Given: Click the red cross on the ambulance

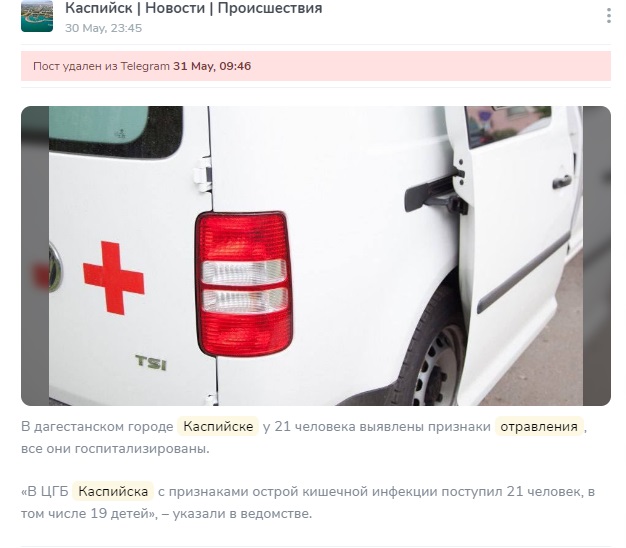Looking at the screenshot, I should pyautogui.click(x=114, y=278).
